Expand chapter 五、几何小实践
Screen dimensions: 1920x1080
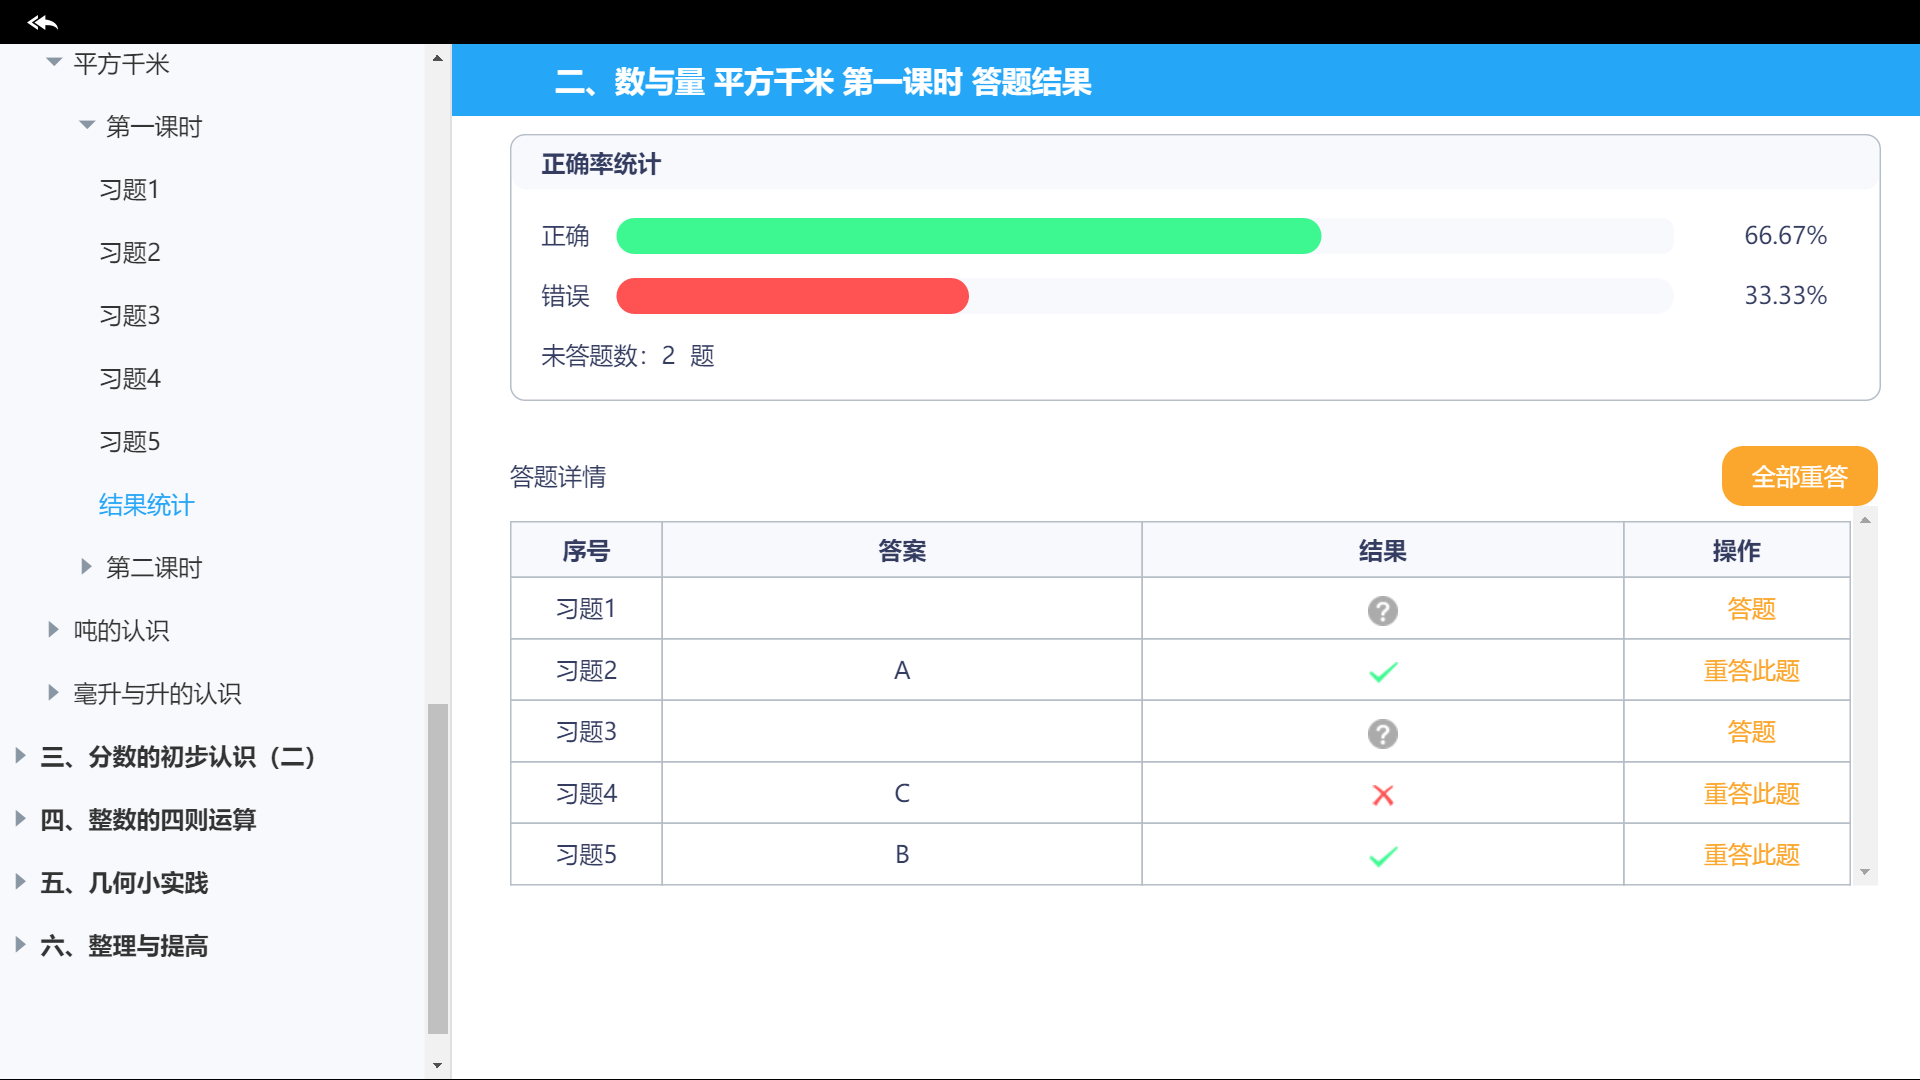tap(20, 882)
